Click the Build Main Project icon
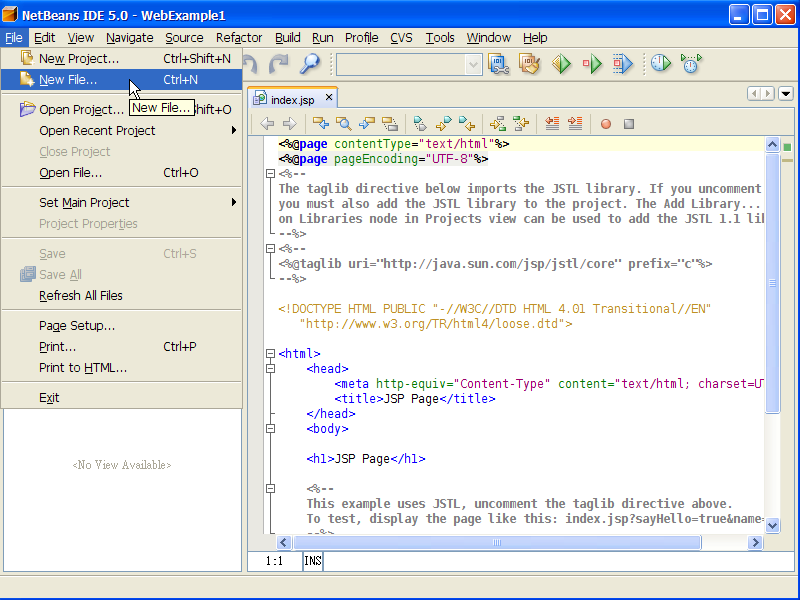 (498, 64)
